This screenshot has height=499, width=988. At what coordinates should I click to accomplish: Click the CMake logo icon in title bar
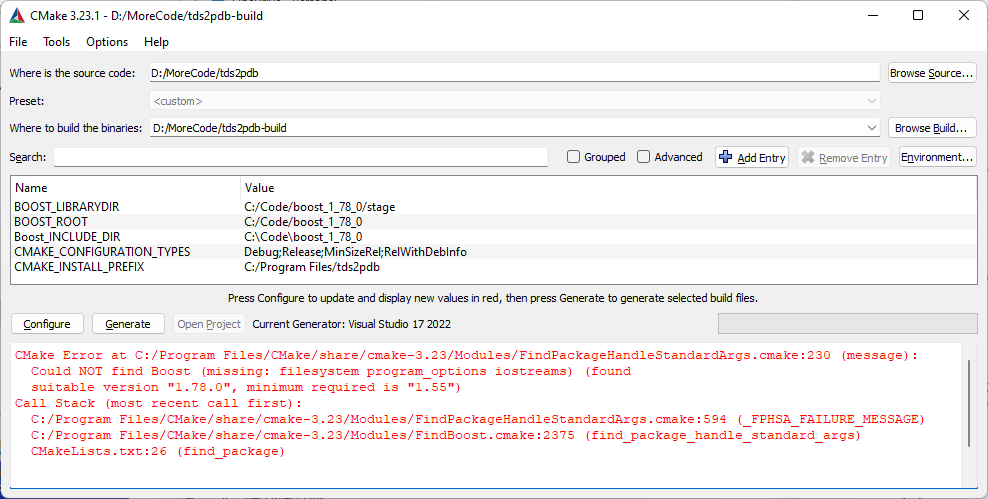coord(17,16)
